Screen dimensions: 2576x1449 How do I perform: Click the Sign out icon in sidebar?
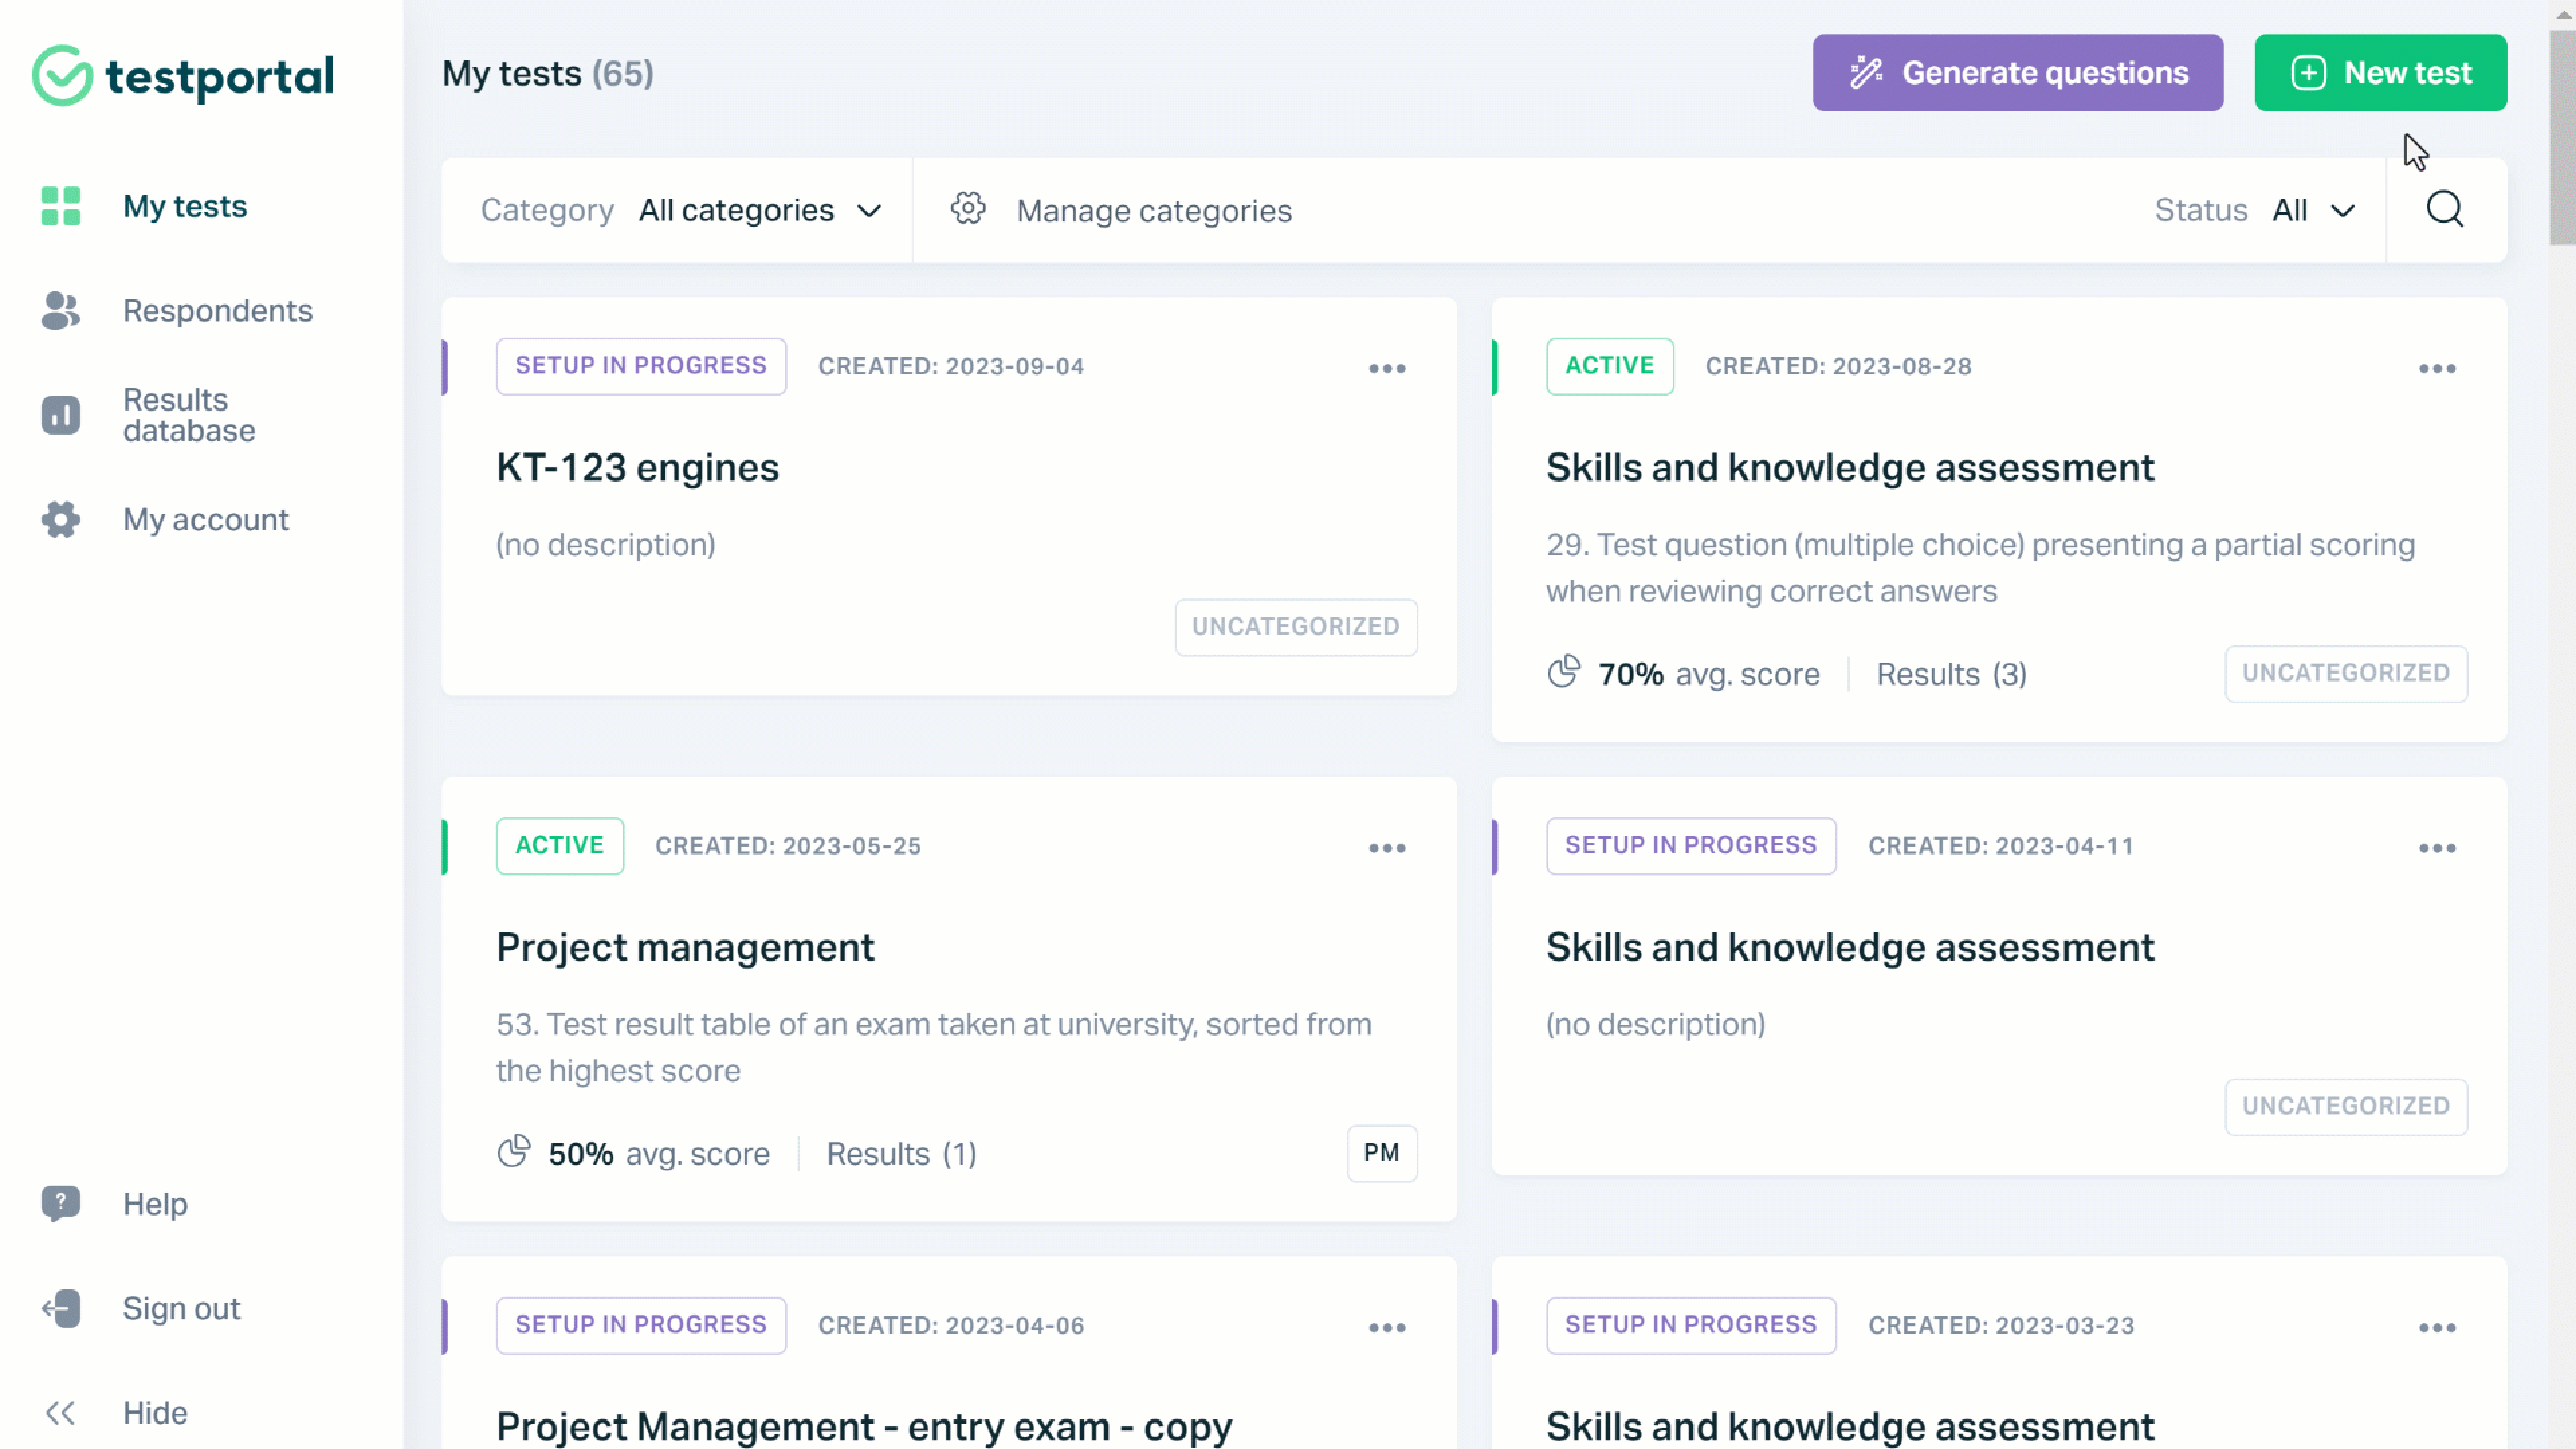60,1308
